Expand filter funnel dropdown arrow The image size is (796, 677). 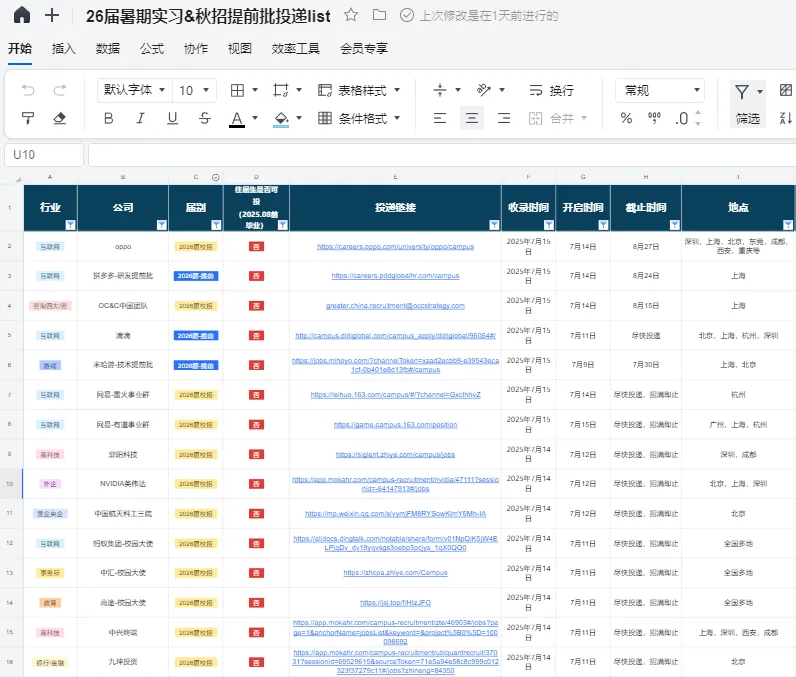click(x=760, y=91)
